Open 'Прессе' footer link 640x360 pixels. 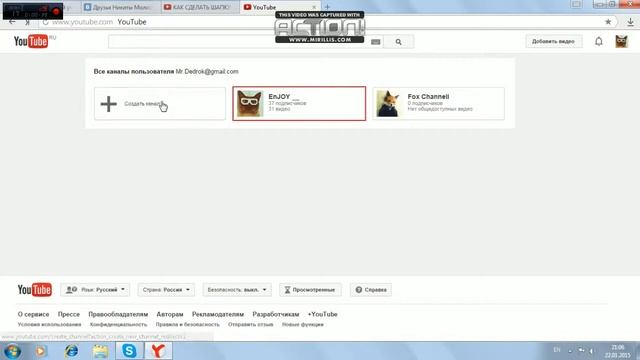[69, 314]
